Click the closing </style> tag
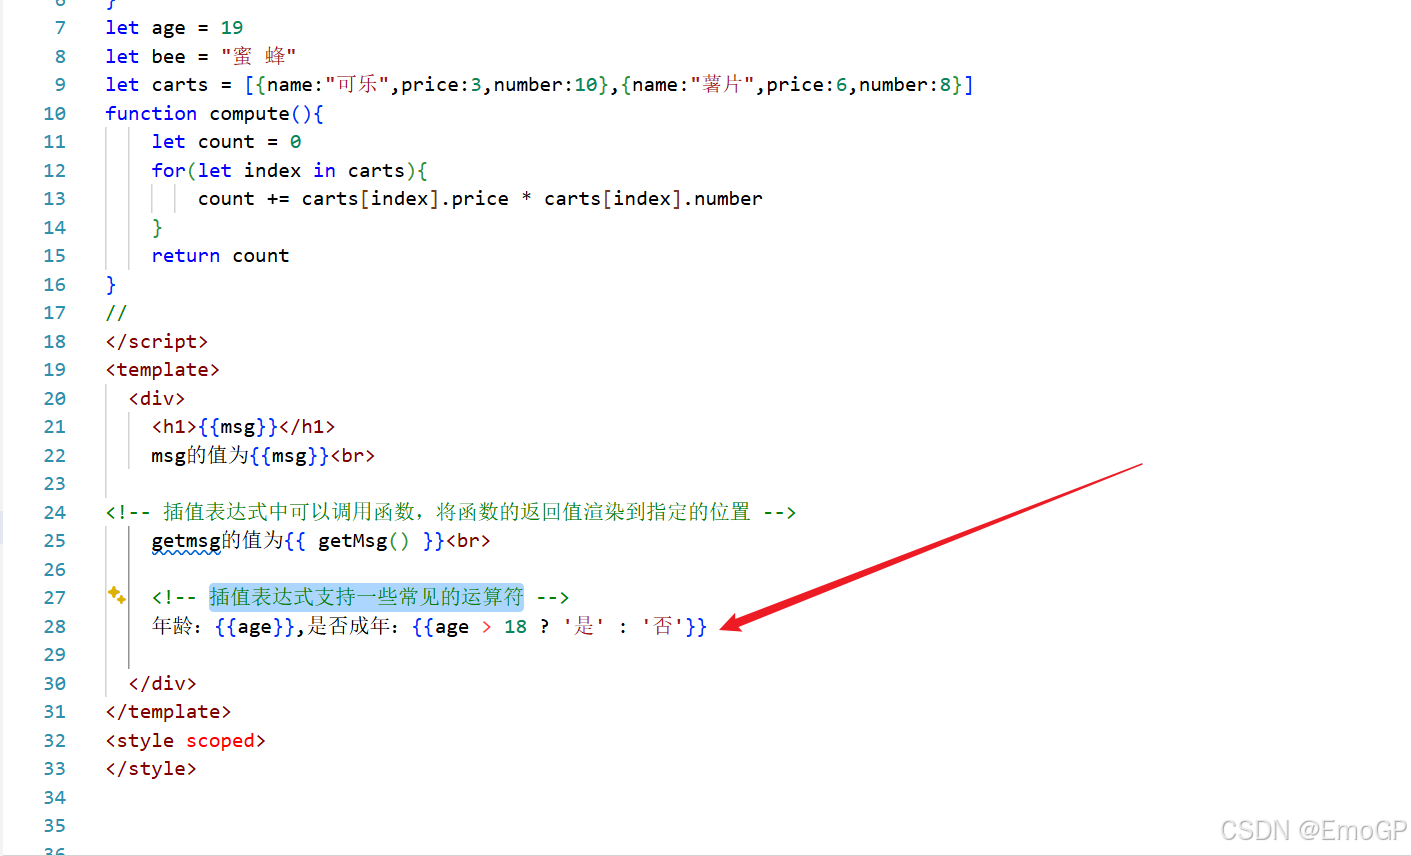This screenshot has height=856, width=1411. click(x=151, y=769)
